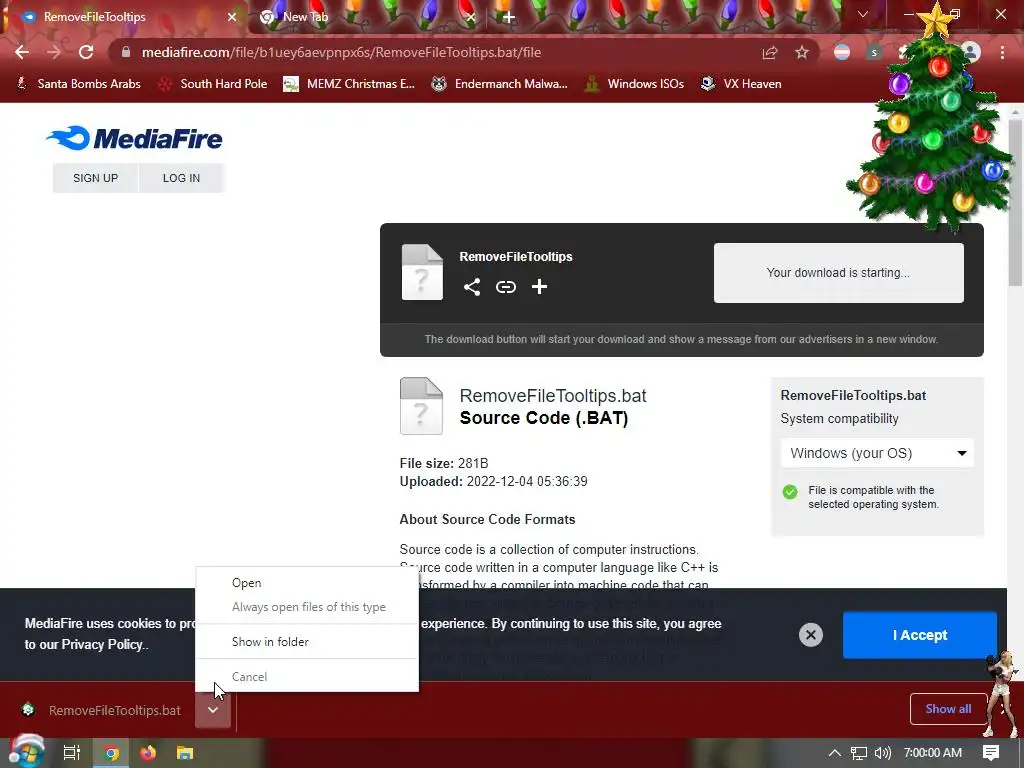The image size is (1024, 768).
Task: Click the network tray icon
Action: coord(859,753)
